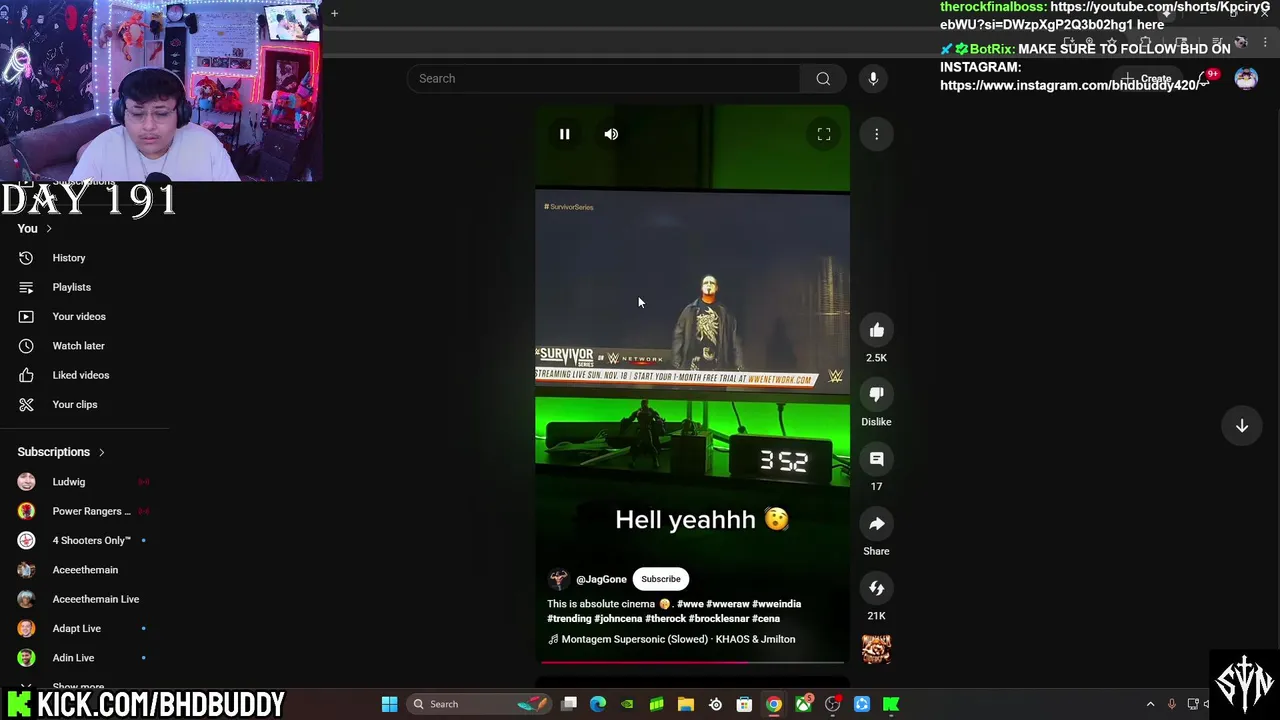Click the history clock icon
The height and width of the screenshot is (720, 1280).
(26, 258)
